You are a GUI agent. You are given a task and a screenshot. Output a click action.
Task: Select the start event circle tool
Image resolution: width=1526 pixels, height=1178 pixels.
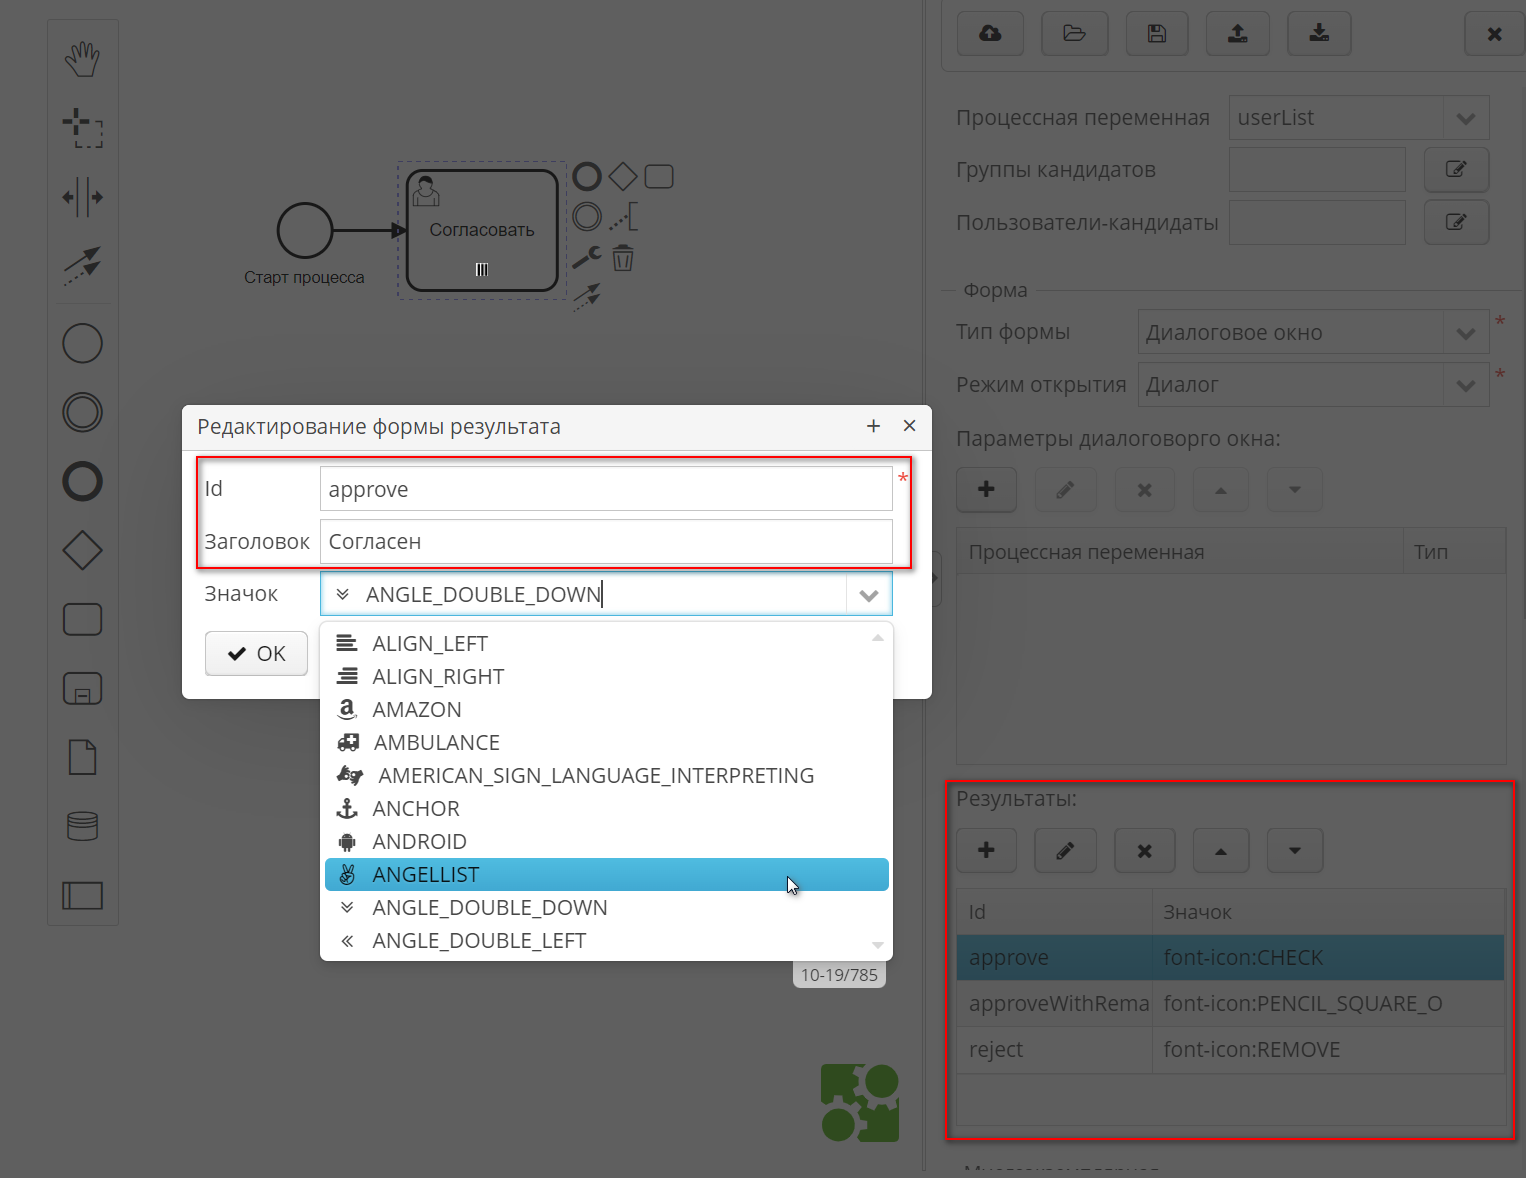pyautogui.click(x=82, y=343)
